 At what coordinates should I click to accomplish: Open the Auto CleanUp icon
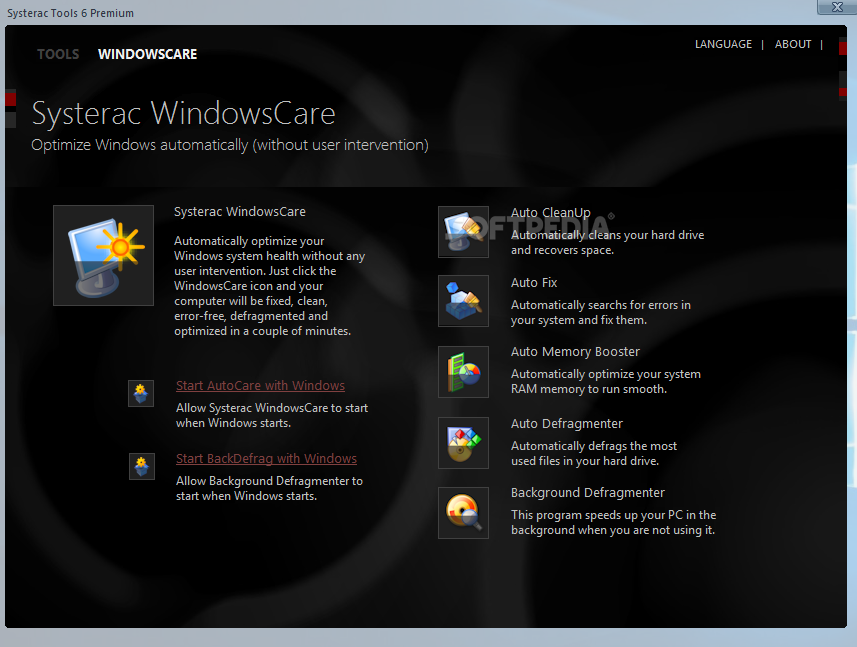463,232
